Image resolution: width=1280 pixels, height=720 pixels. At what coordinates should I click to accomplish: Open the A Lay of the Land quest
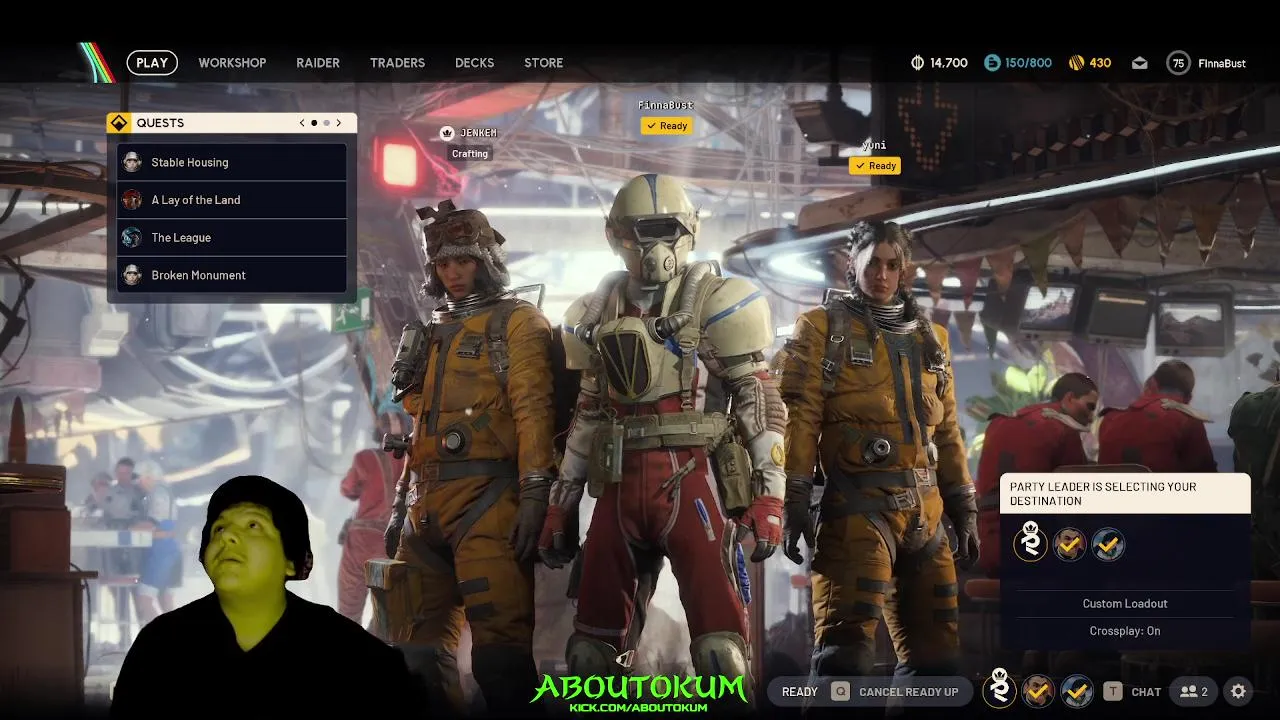(232, 200)
